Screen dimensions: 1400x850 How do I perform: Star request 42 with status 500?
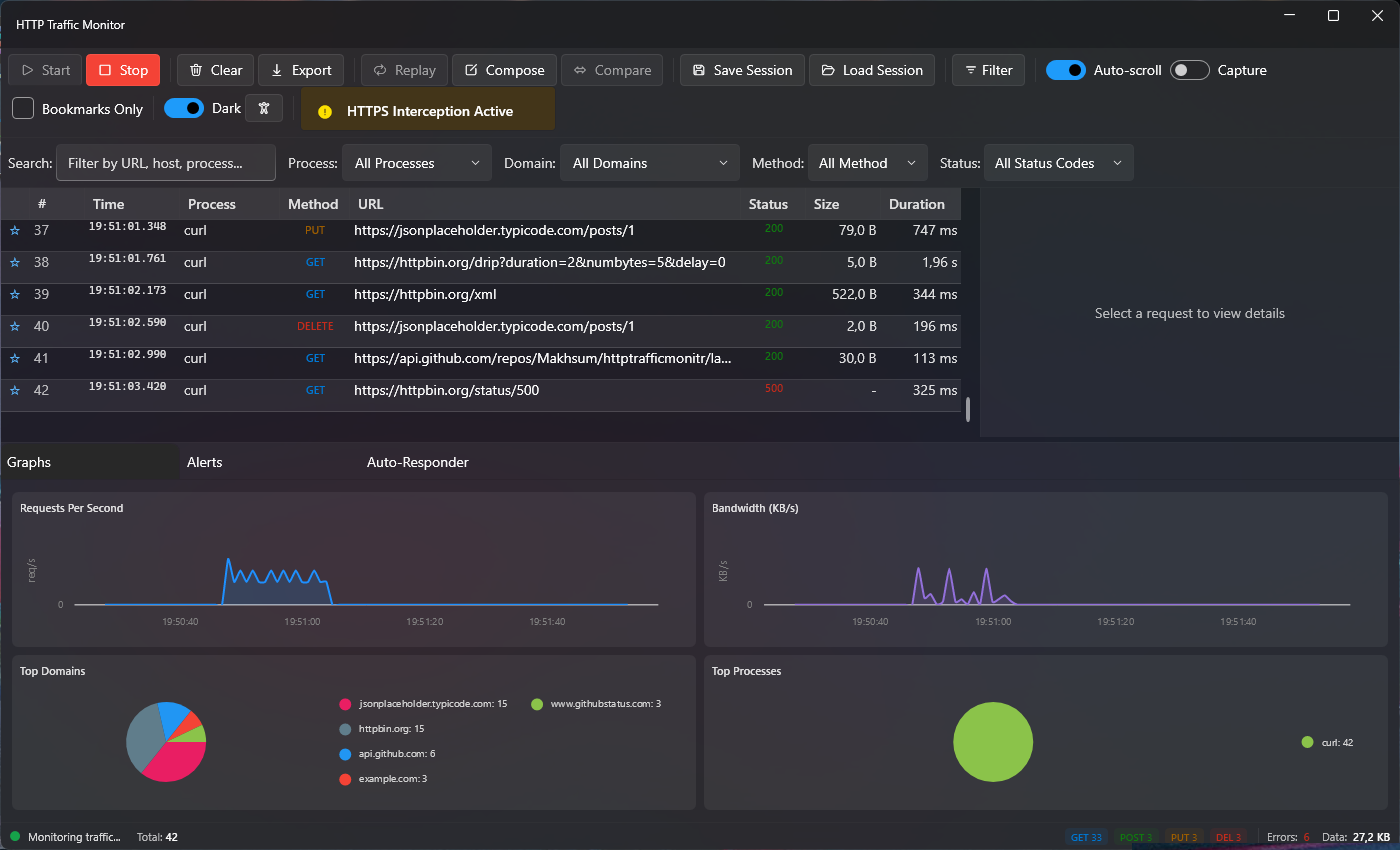[15, 391]
